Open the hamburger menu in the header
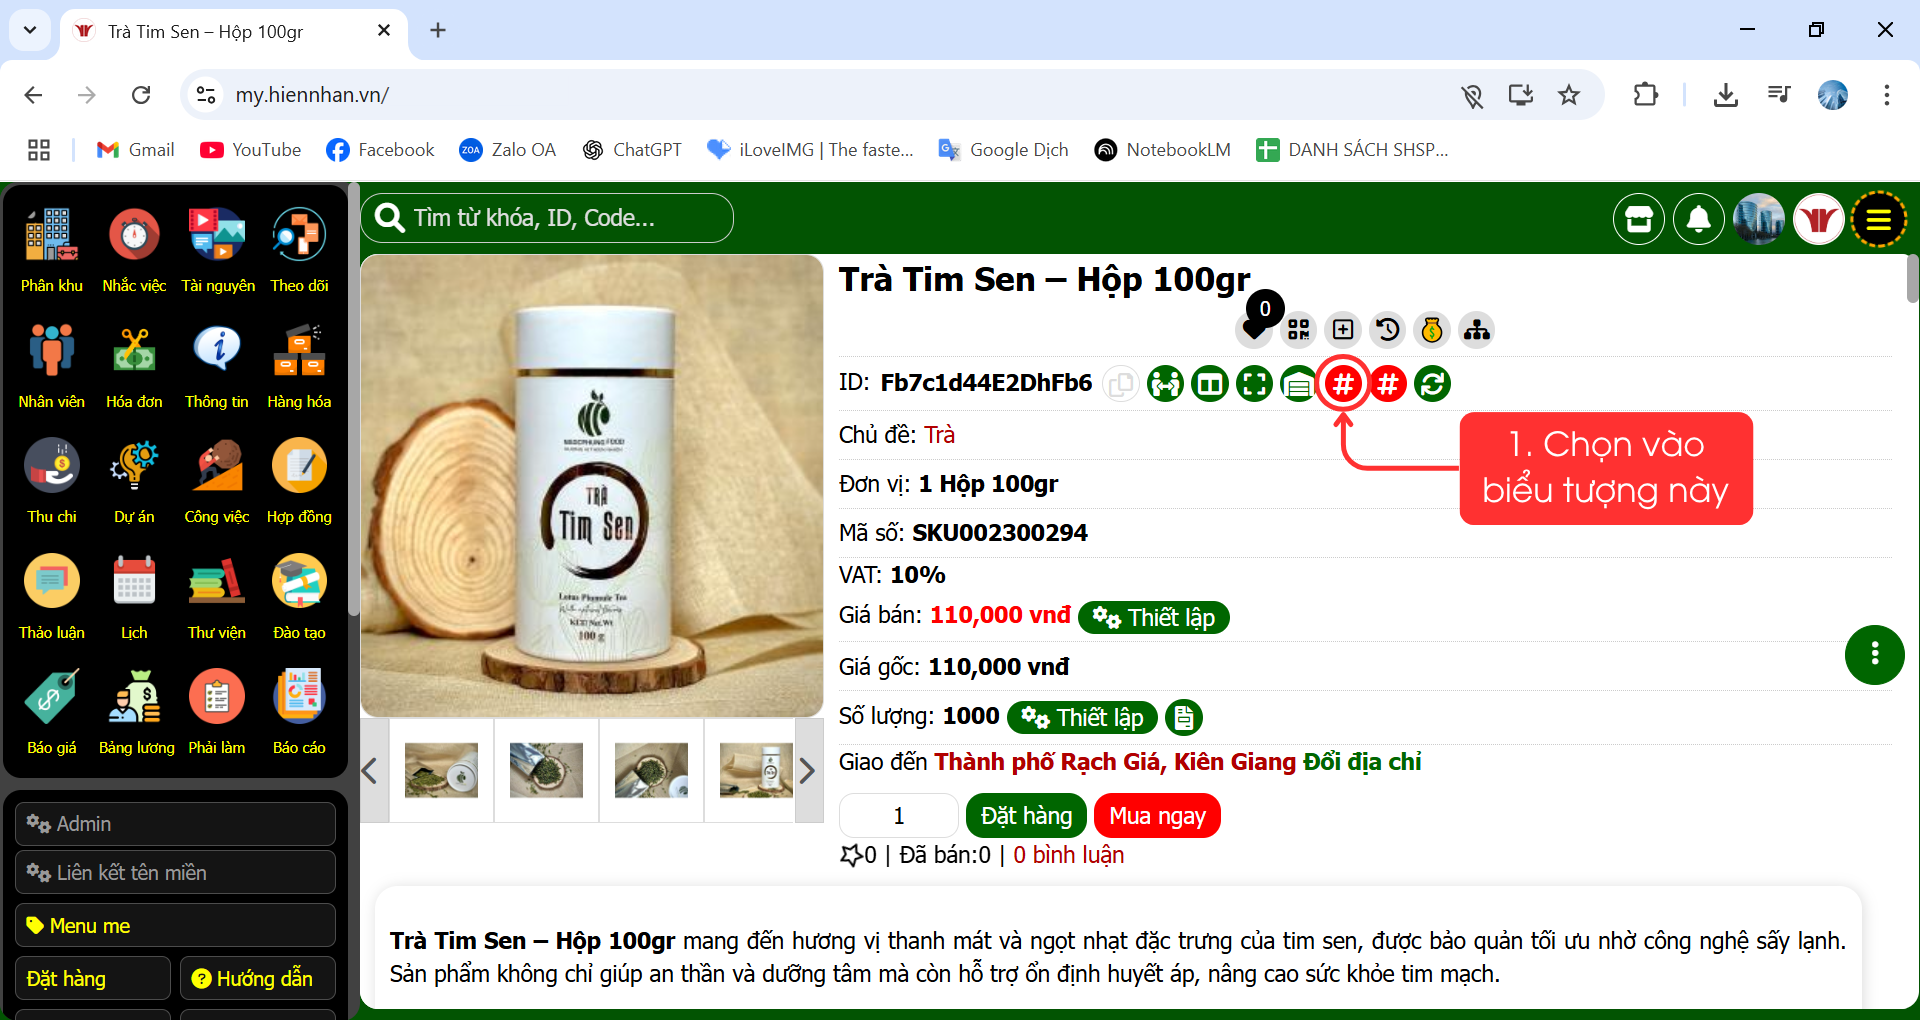 point(1879,219)
